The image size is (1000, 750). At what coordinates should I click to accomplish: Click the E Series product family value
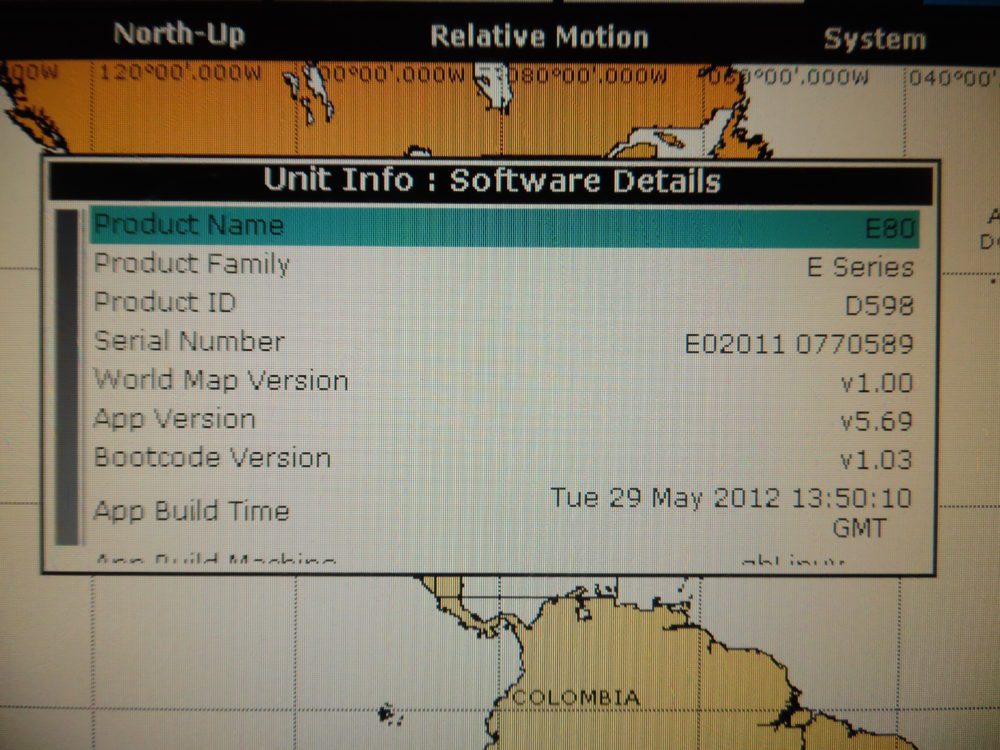coord(860,267)
